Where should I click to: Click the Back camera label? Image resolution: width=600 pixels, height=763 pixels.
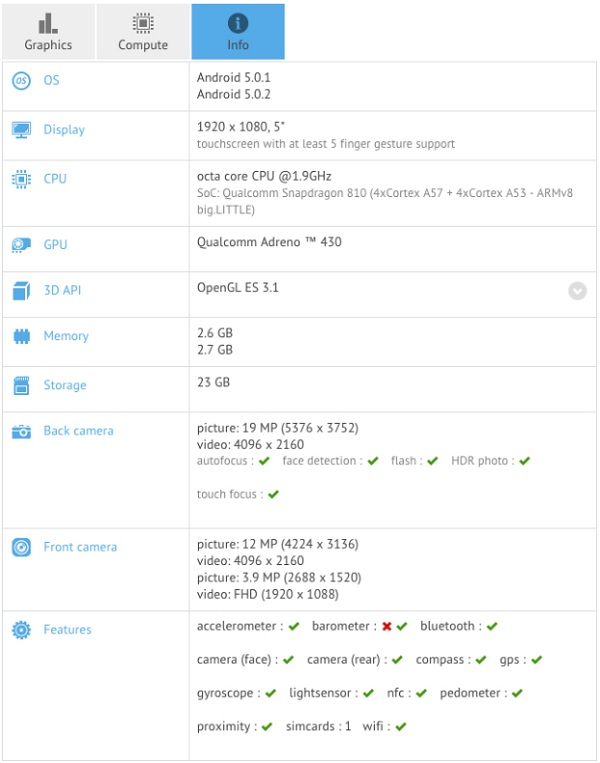click(x=78, y=431)
